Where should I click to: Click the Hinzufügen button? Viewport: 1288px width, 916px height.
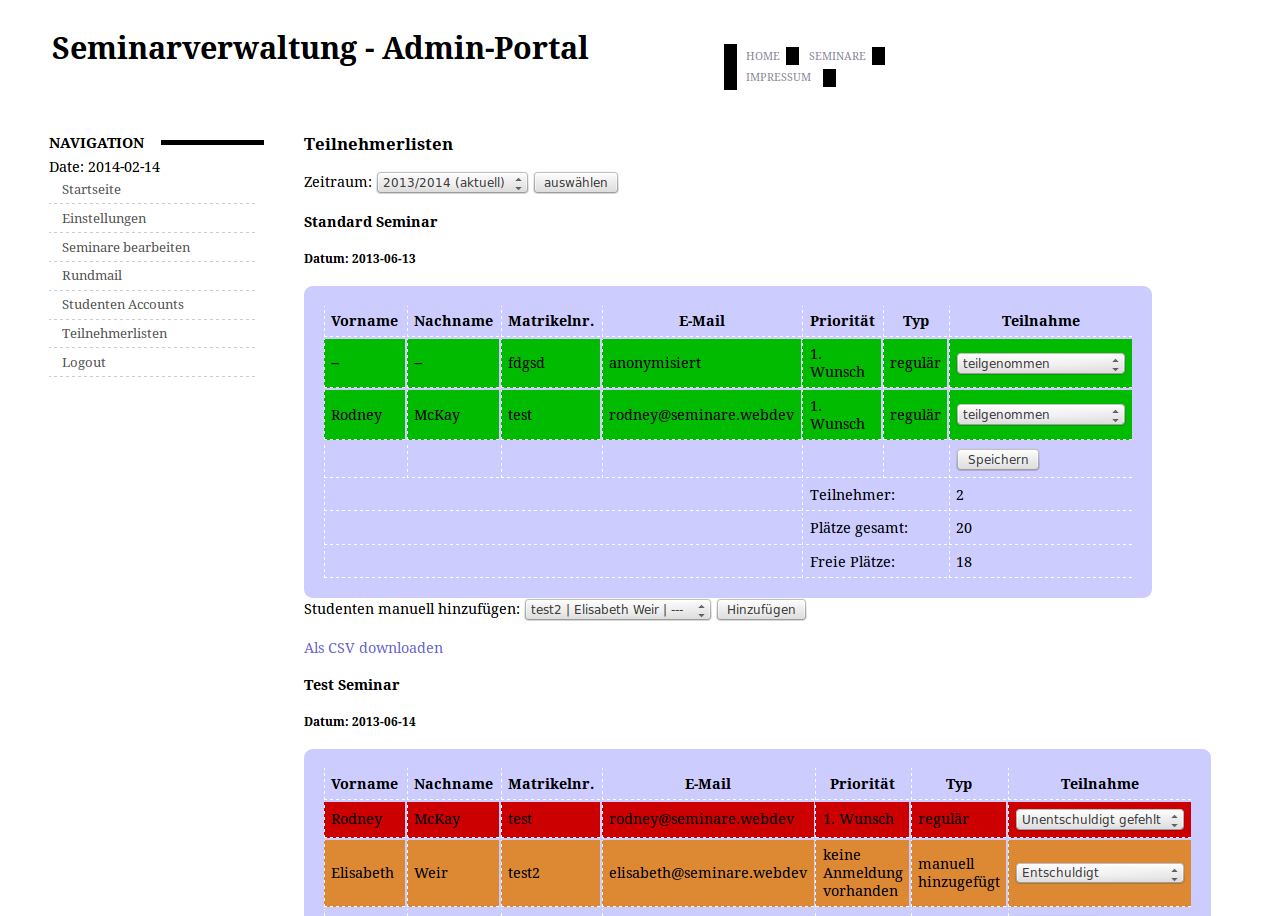pos(761,610)
